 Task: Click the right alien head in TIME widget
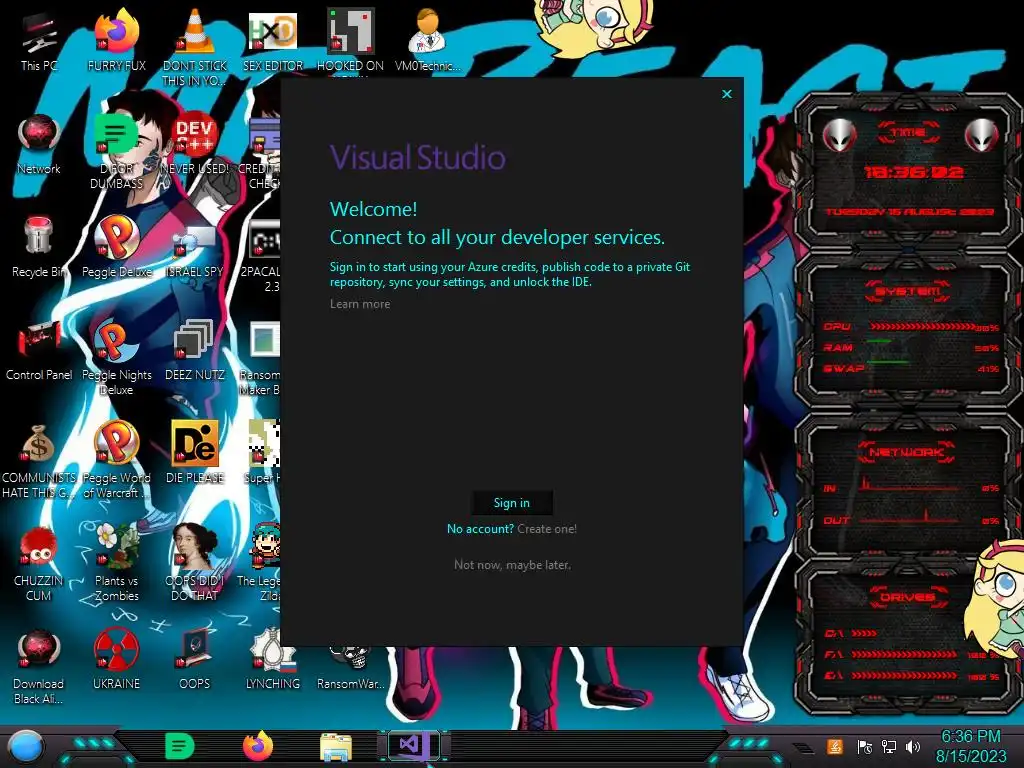(x=982, y=136)
